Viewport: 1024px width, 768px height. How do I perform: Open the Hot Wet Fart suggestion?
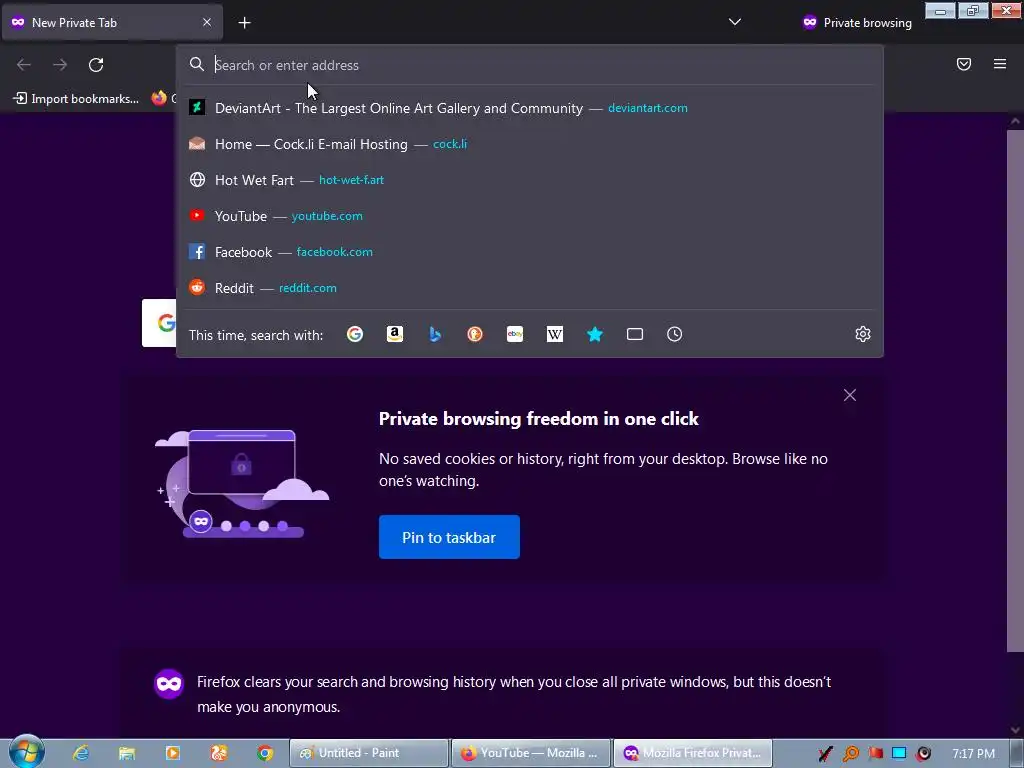click(530, 180)
